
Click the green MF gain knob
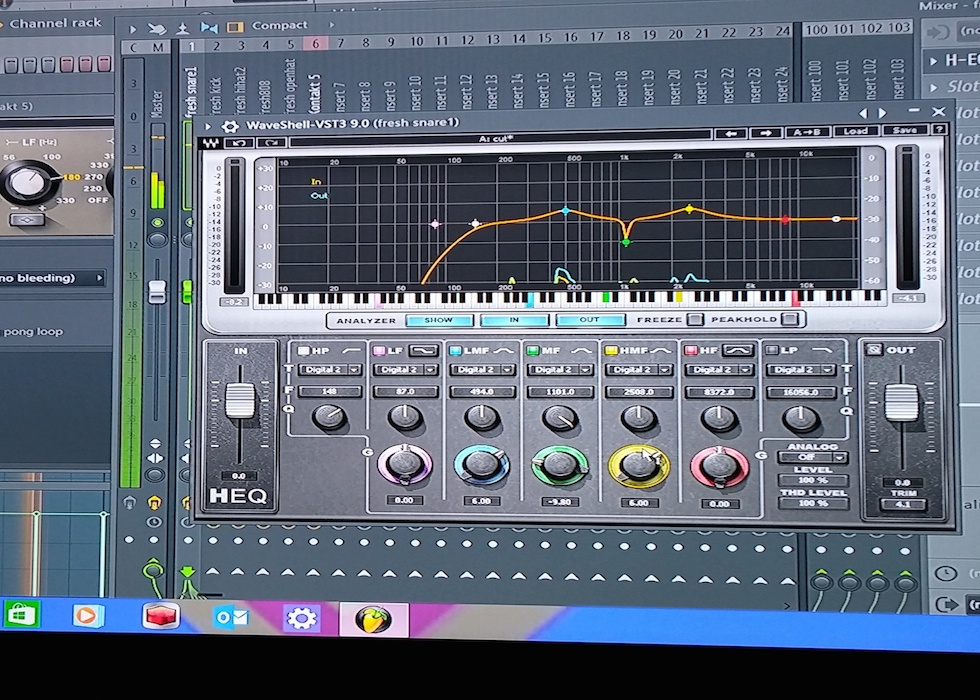(x=559, y=466)
